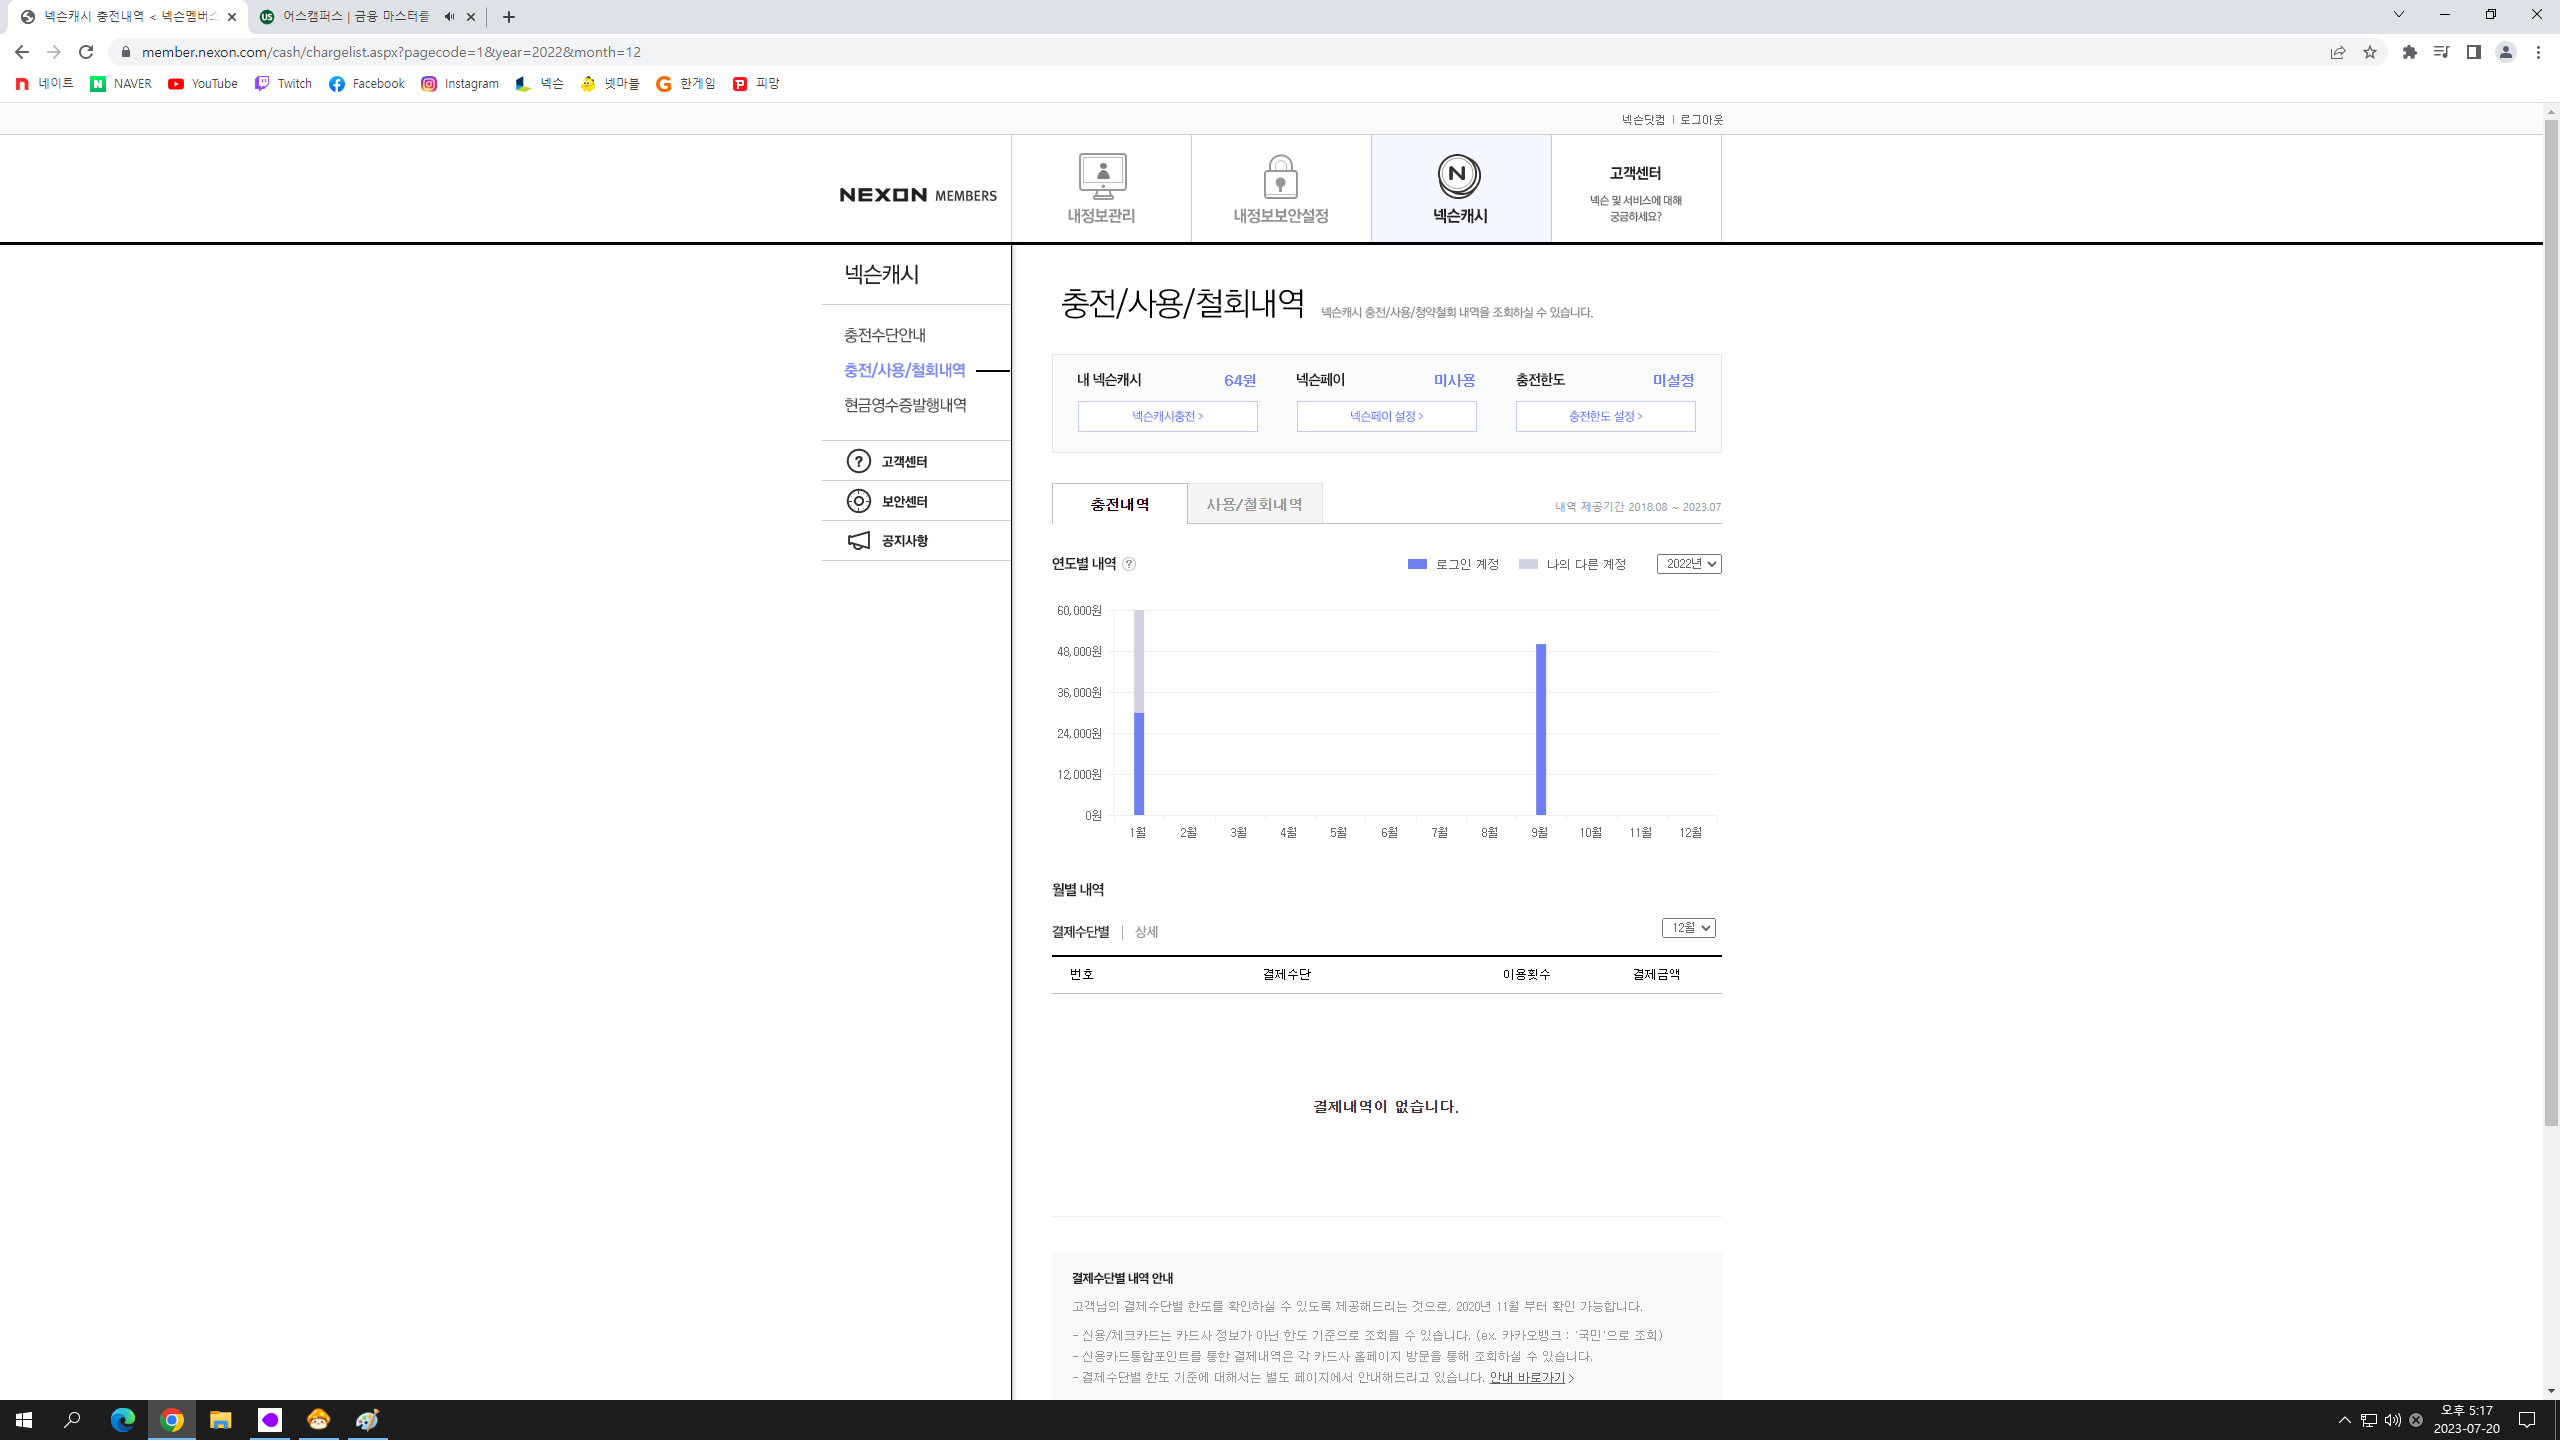Toggle 로그인 계정 chart visibility

(1440, 564)
